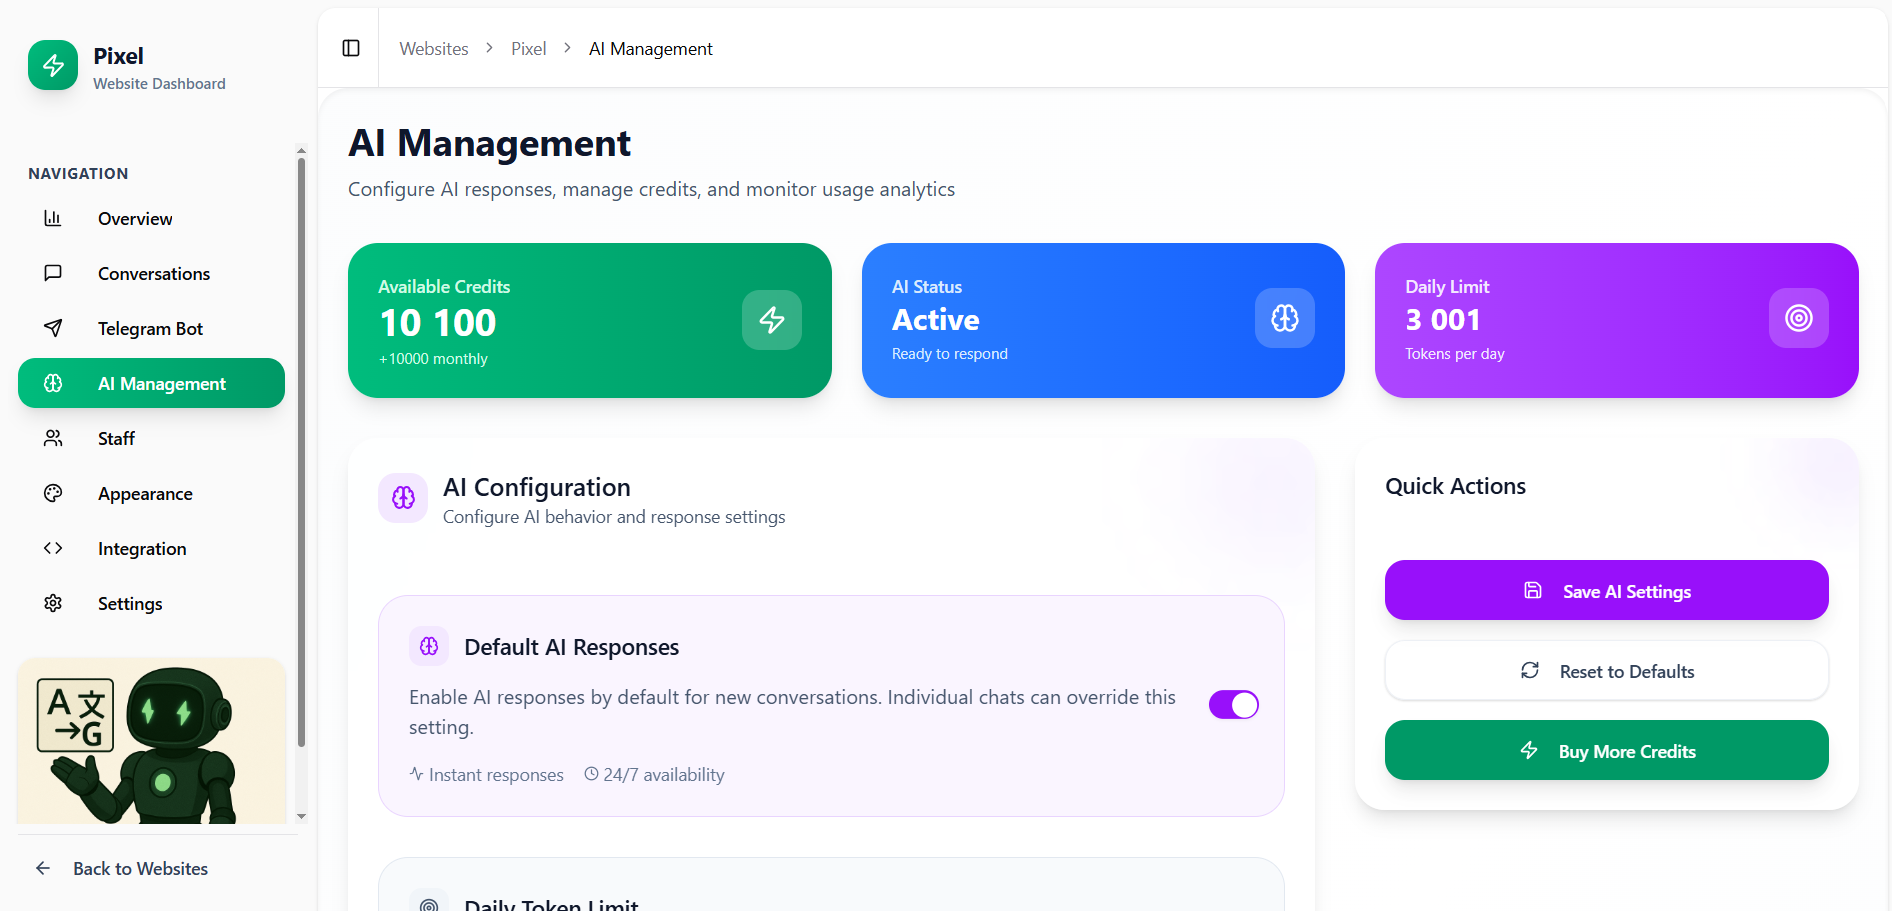Click the lightning icon on Available Credits card
This screenshot has height=911, width=1892.
click(771, 320)
